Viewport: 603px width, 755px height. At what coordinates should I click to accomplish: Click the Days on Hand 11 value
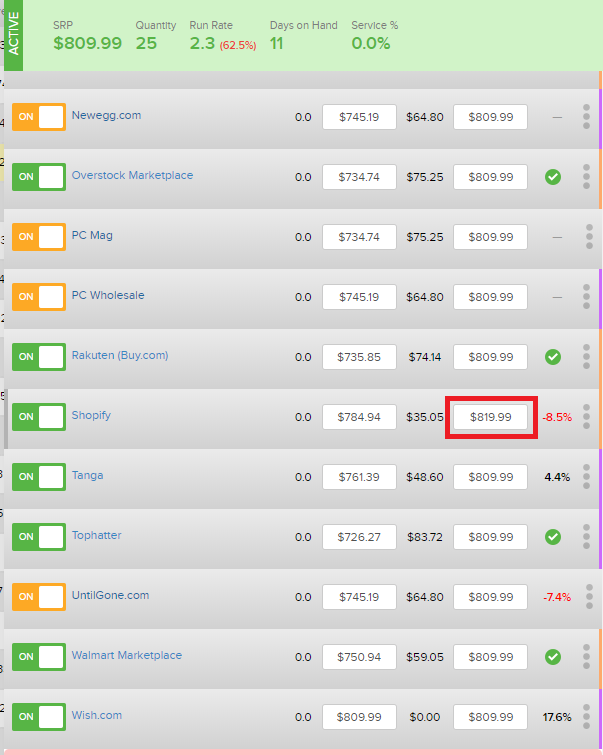pos(276,43)
